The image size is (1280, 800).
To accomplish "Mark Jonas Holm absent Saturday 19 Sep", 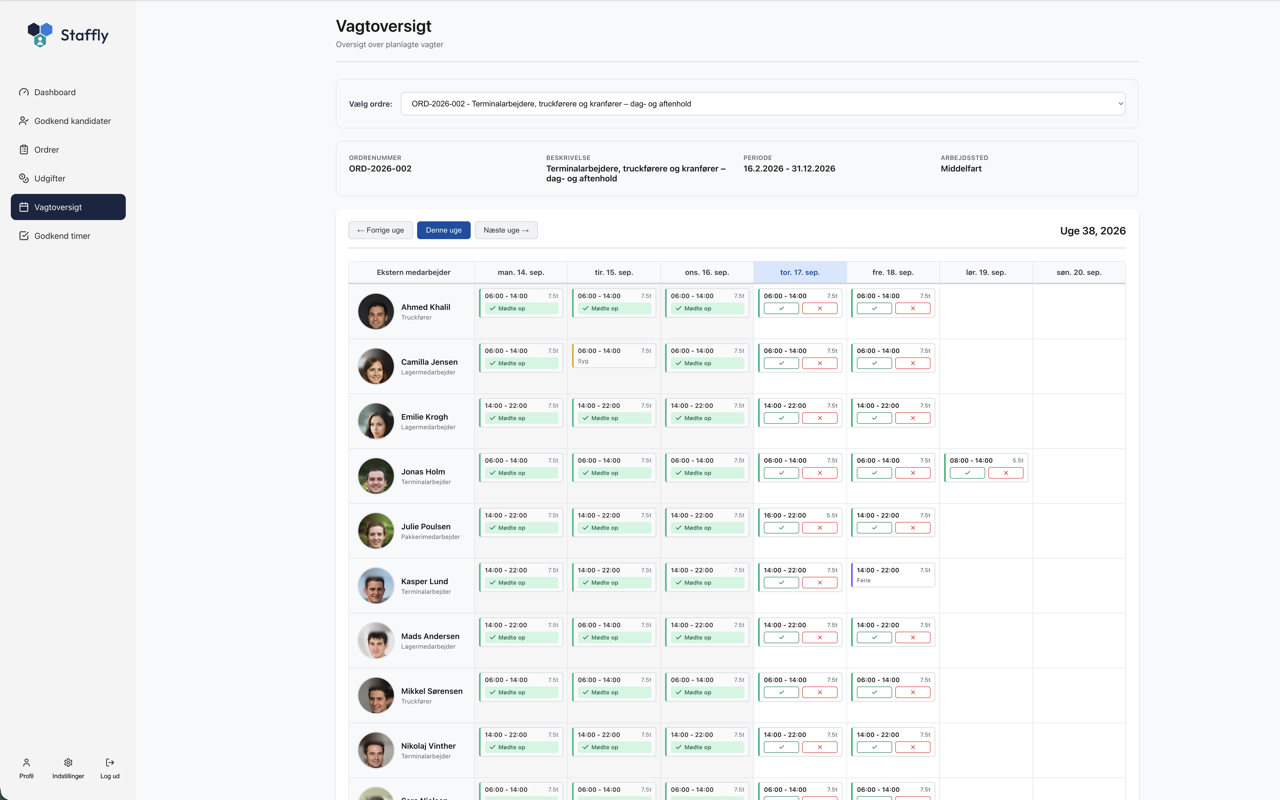I will 1006,473.
